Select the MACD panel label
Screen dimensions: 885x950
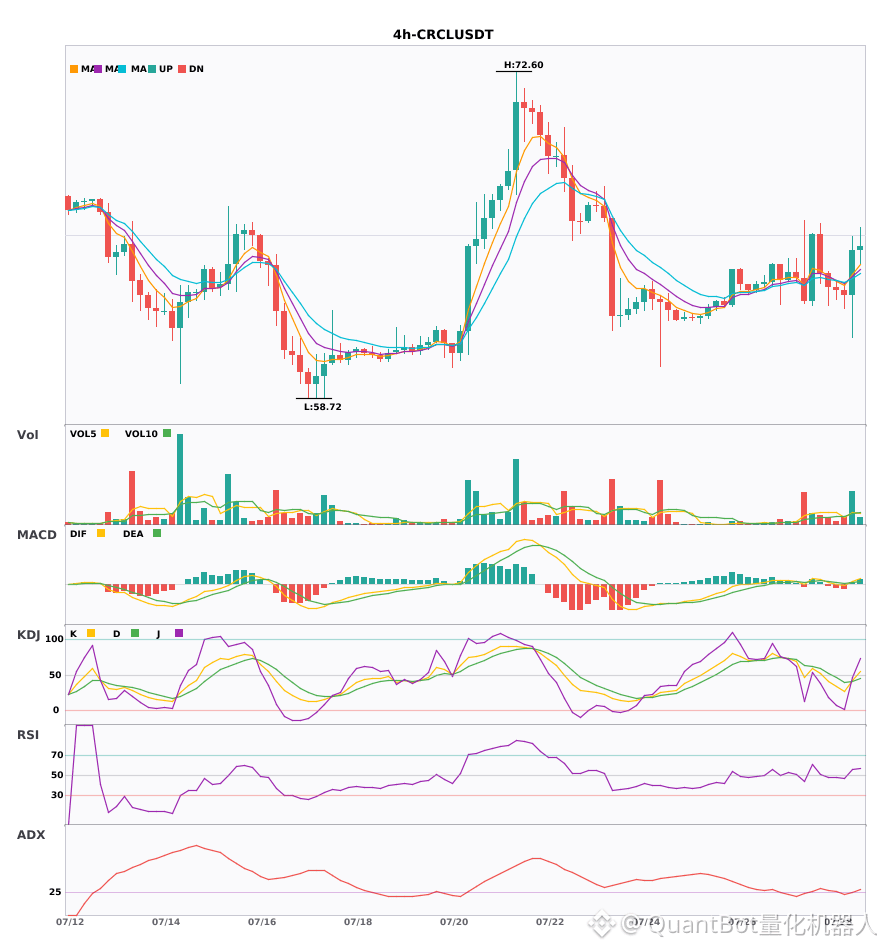[x=36, y=535]
